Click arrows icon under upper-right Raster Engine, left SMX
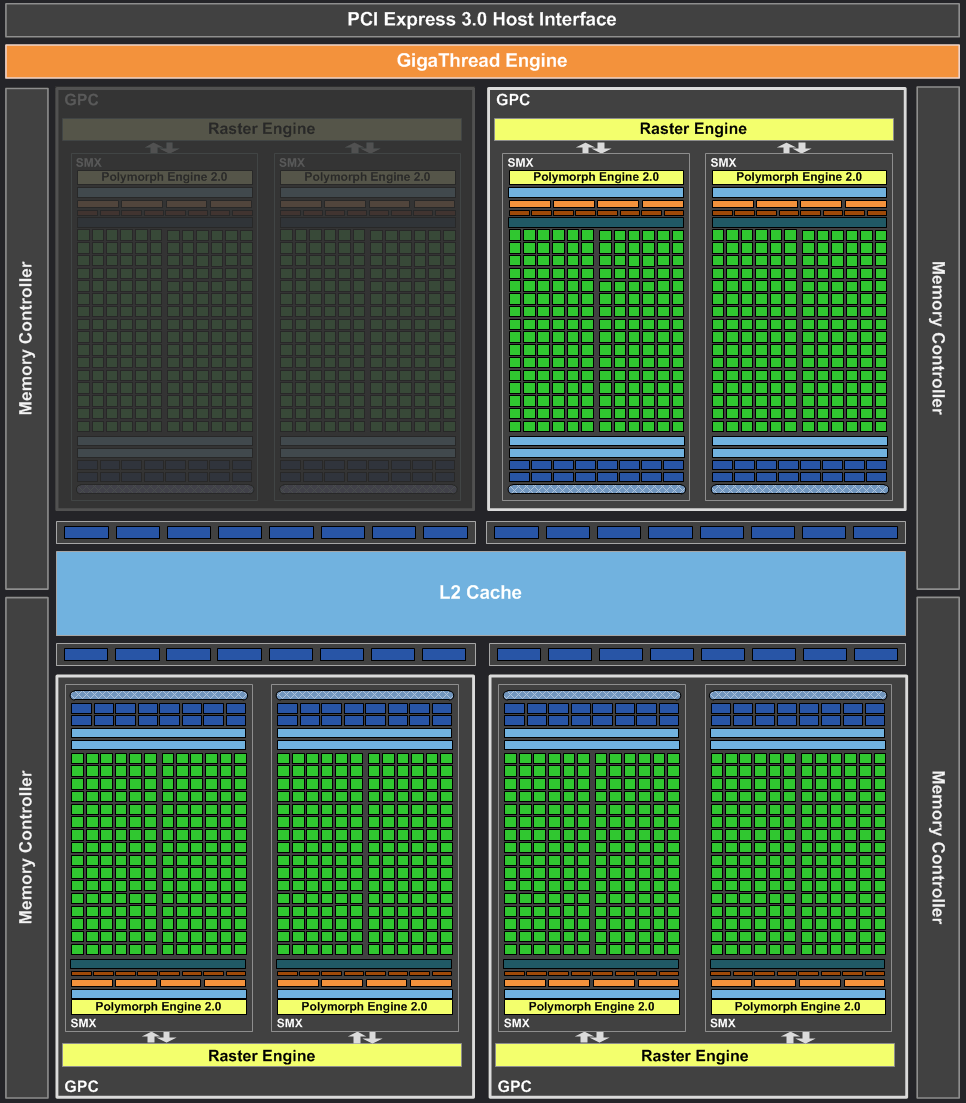 tap(595, 148)
